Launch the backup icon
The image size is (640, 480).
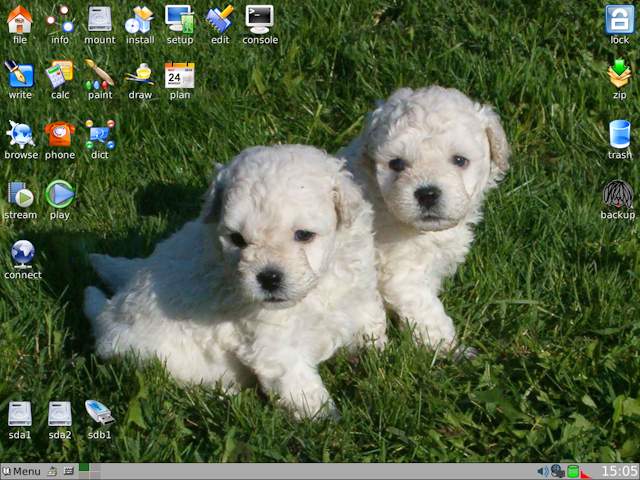click(618, 195)
